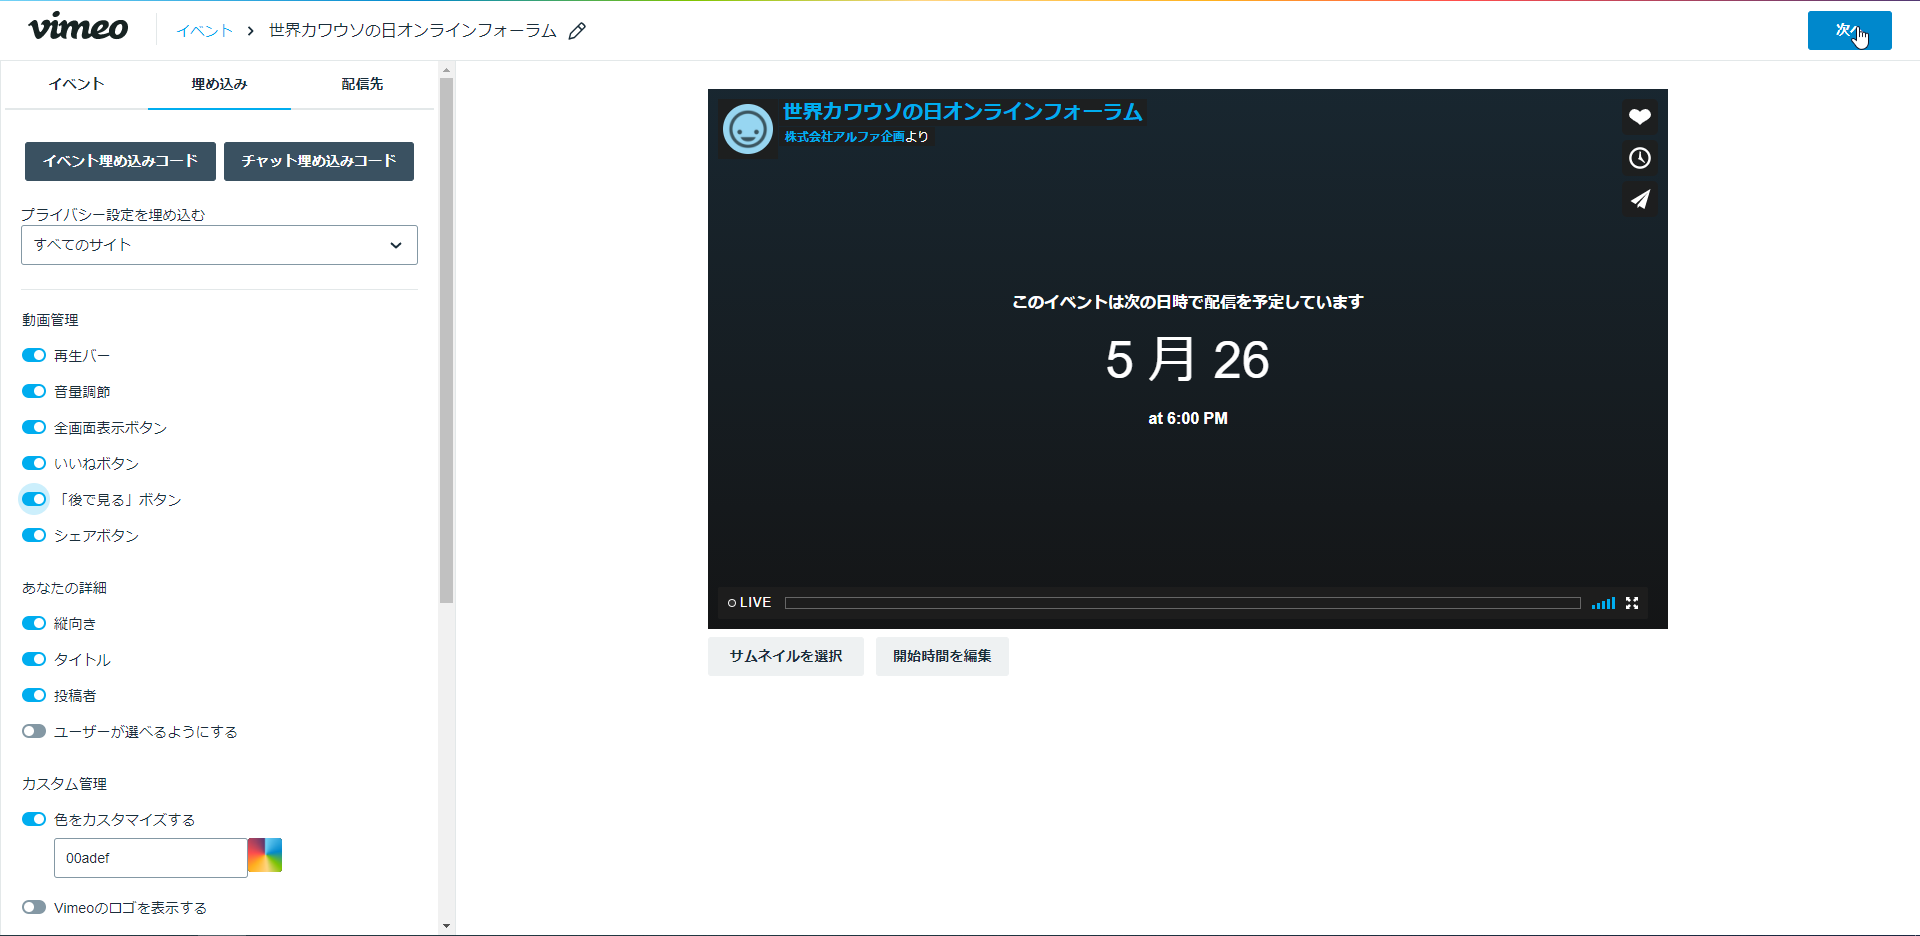1920x936 pixels.
Task: Click サムネイルを選択 button
Action: click(x=786, y=656)
